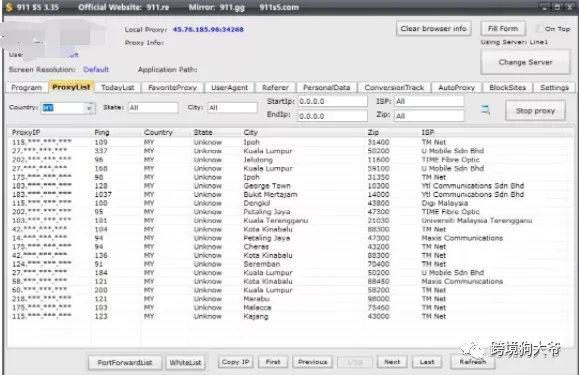Click the Default screen resolution link
Image resolution: width=579 pixels, height=375 pixels.
click(x=96, y=69)
